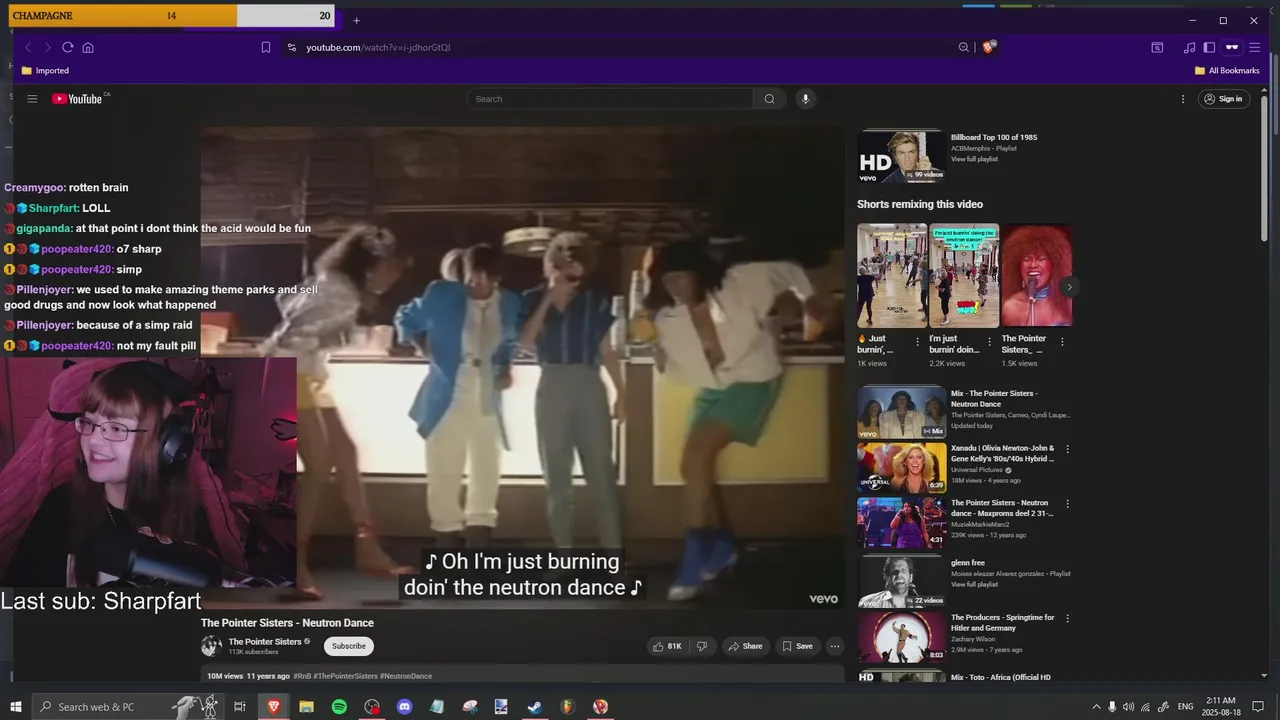Open the volume control in system tray
The height and width of the screenshot is (720, 1280).
[x=1129, y=707]
